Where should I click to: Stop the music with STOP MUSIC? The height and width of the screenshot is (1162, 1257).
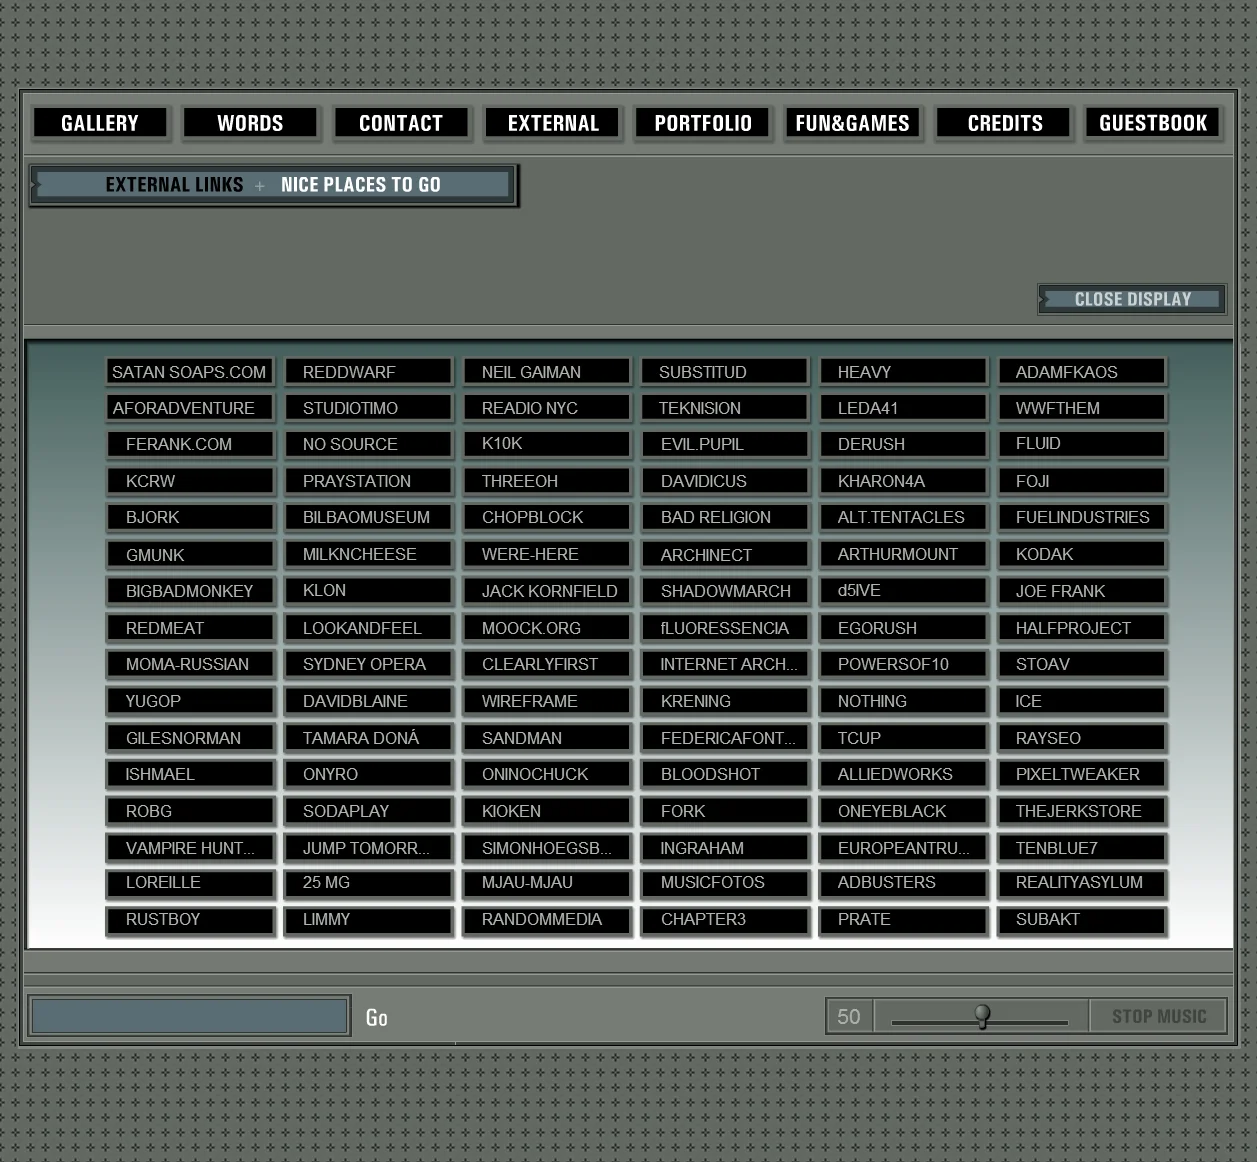(x=1158, y=1016)
